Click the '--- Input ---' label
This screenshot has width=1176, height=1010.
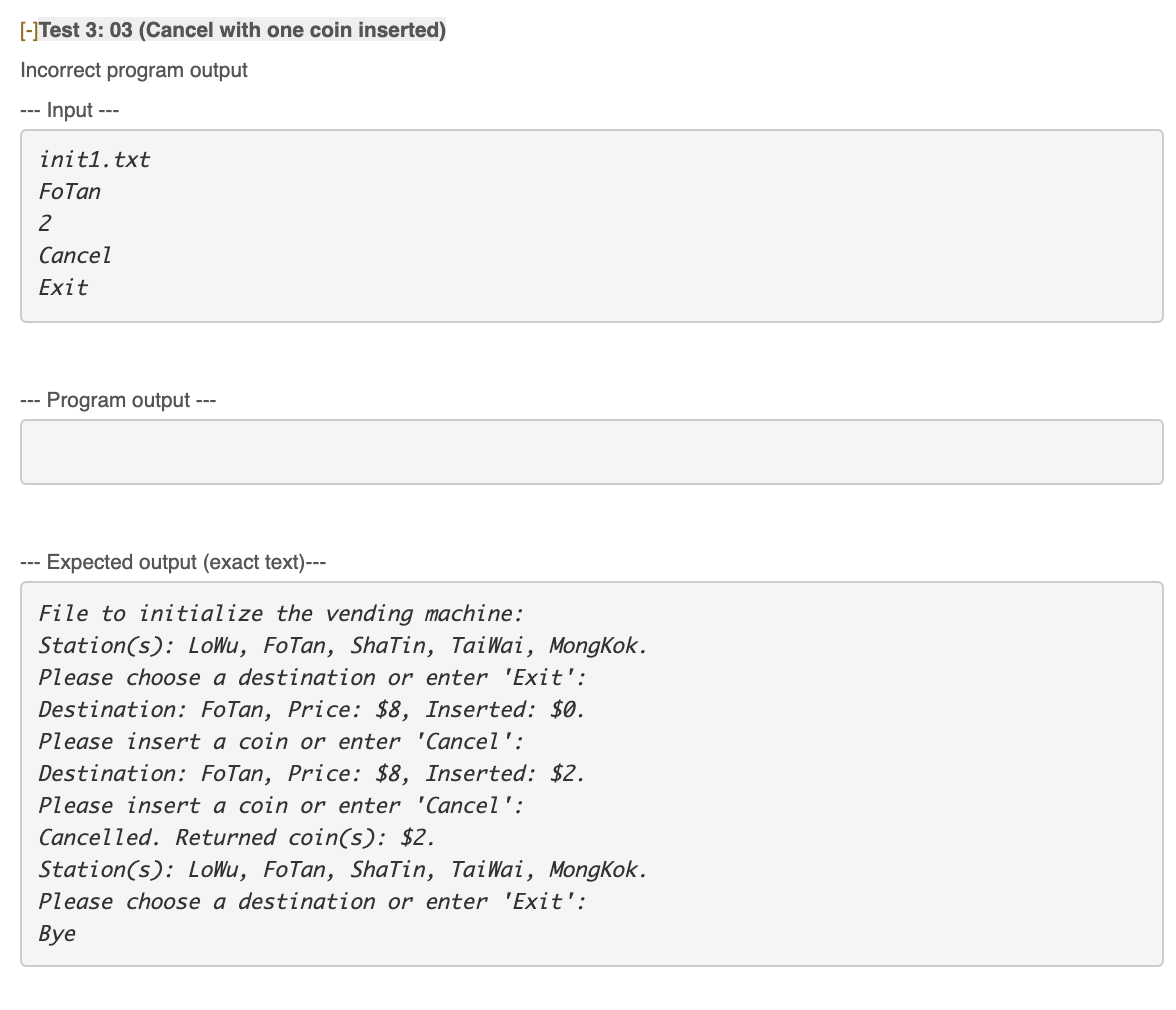point(70,110)
